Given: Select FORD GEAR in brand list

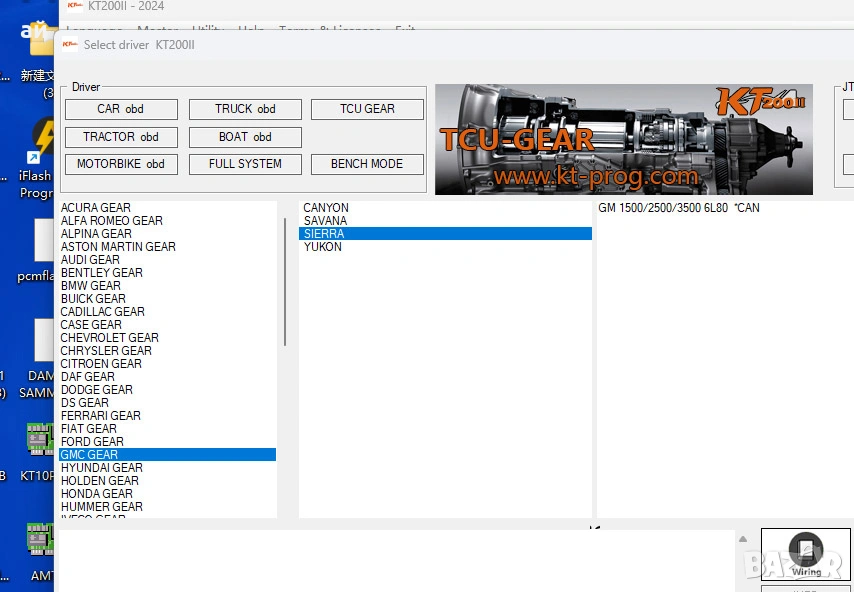Looking at the screenshot, I should 93,442.
